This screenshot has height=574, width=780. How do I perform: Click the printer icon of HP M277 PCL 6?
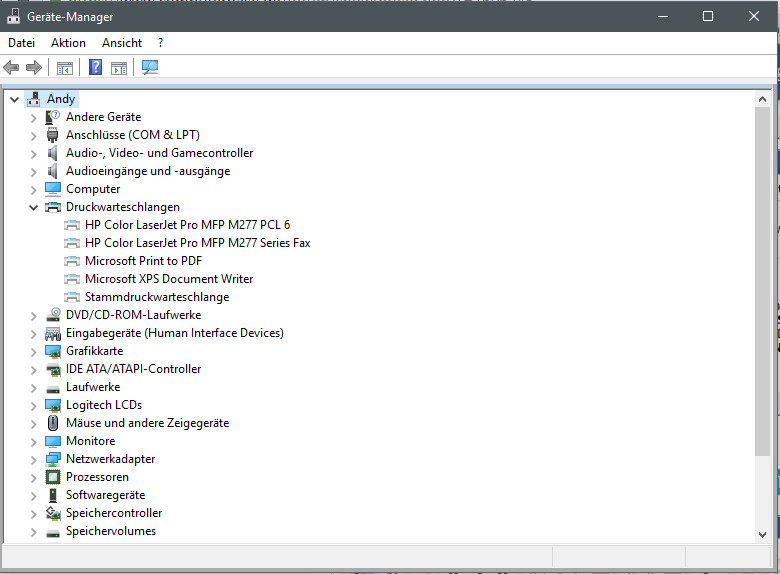coord(72,225)
